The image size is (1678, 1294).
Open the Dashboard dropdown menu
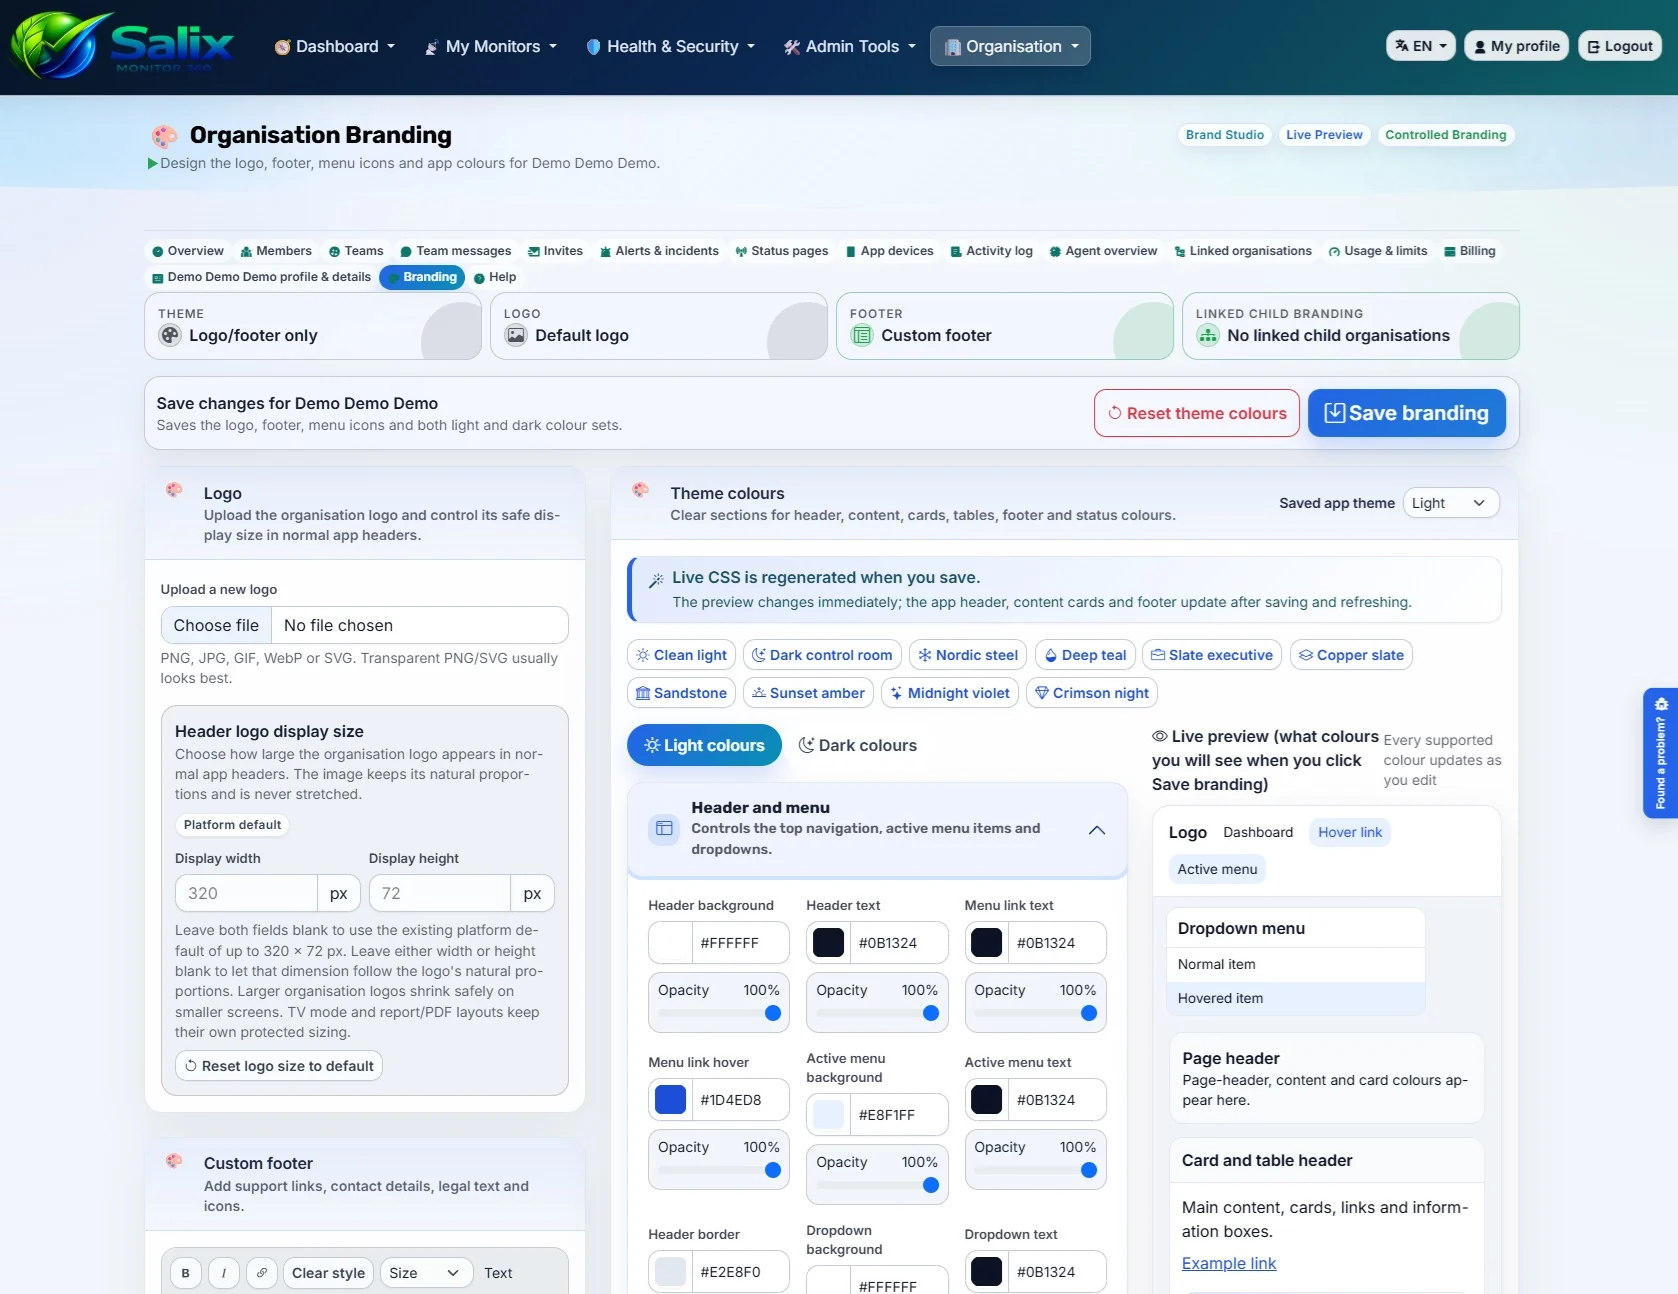(x=335, y=46)
